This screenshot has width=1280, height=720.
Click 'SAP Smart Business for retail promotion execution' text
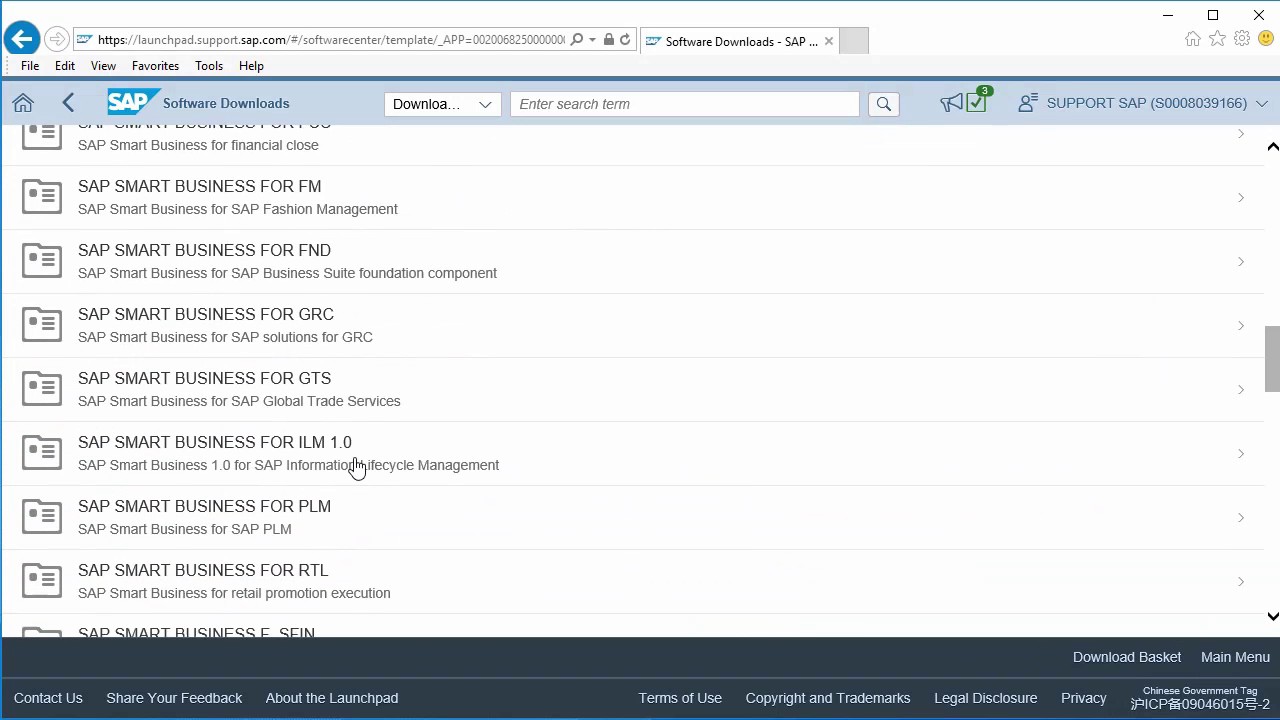tap(234, 593)
